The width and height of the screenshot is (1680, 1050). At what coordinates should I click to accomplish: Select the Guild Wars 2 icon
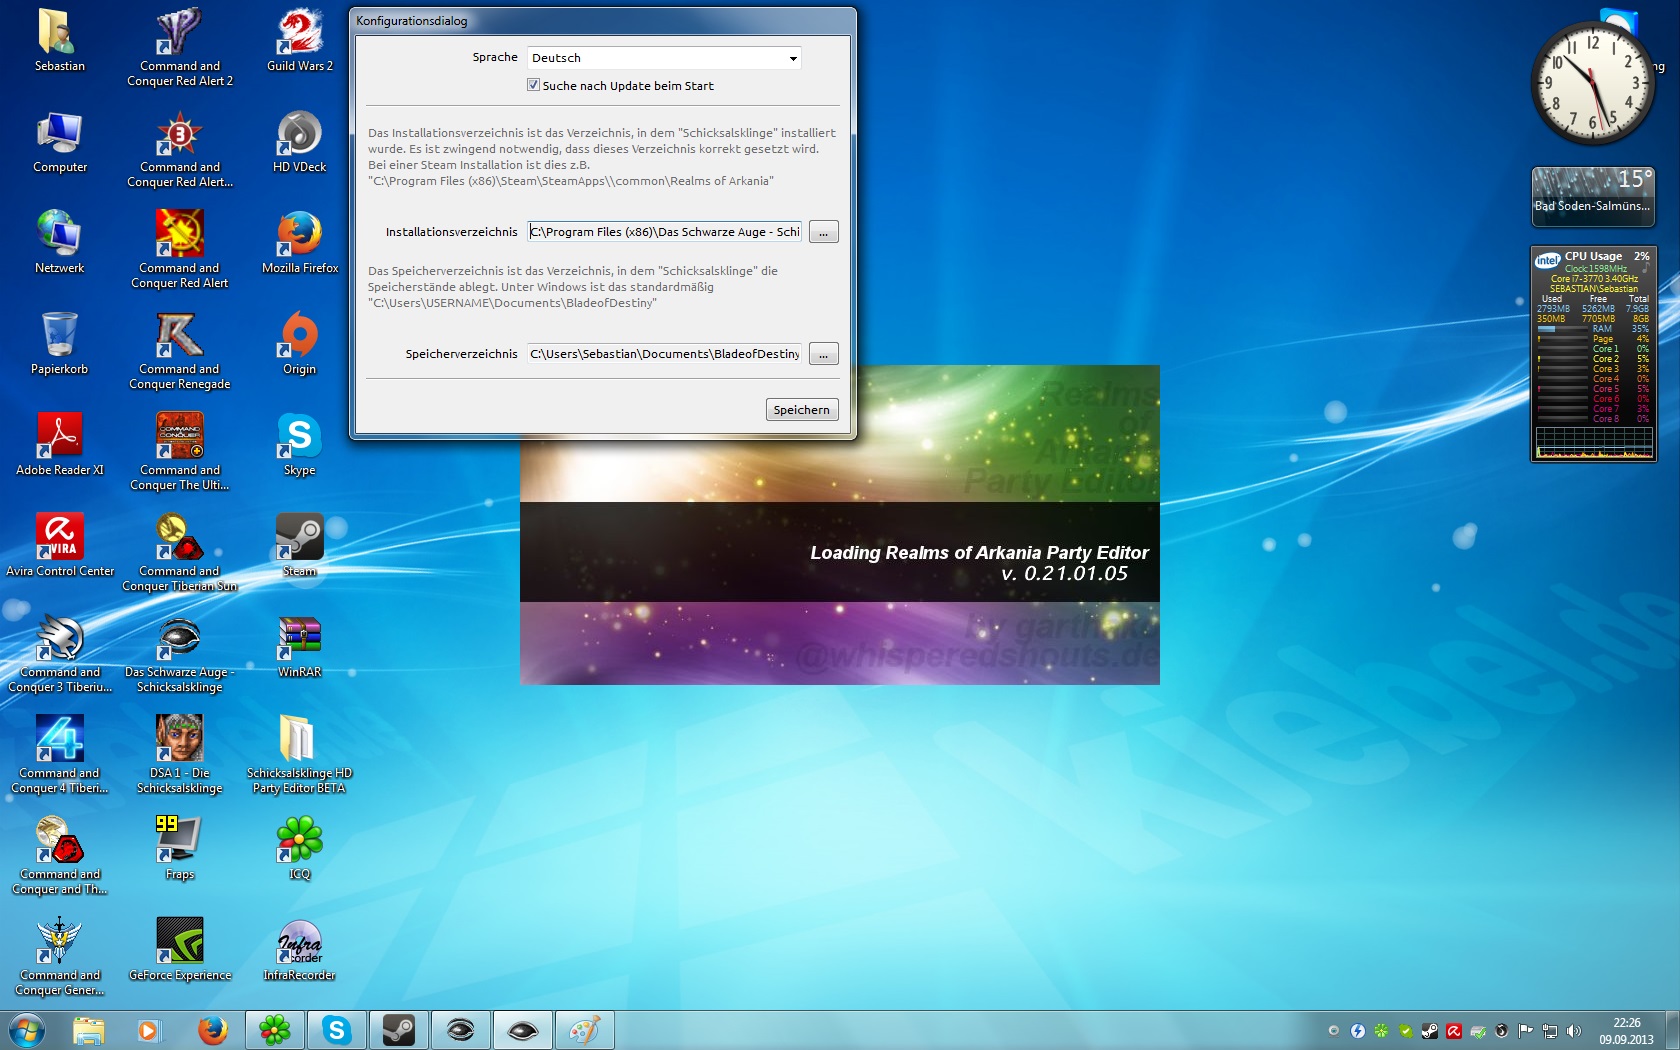[x=300, y=42]
